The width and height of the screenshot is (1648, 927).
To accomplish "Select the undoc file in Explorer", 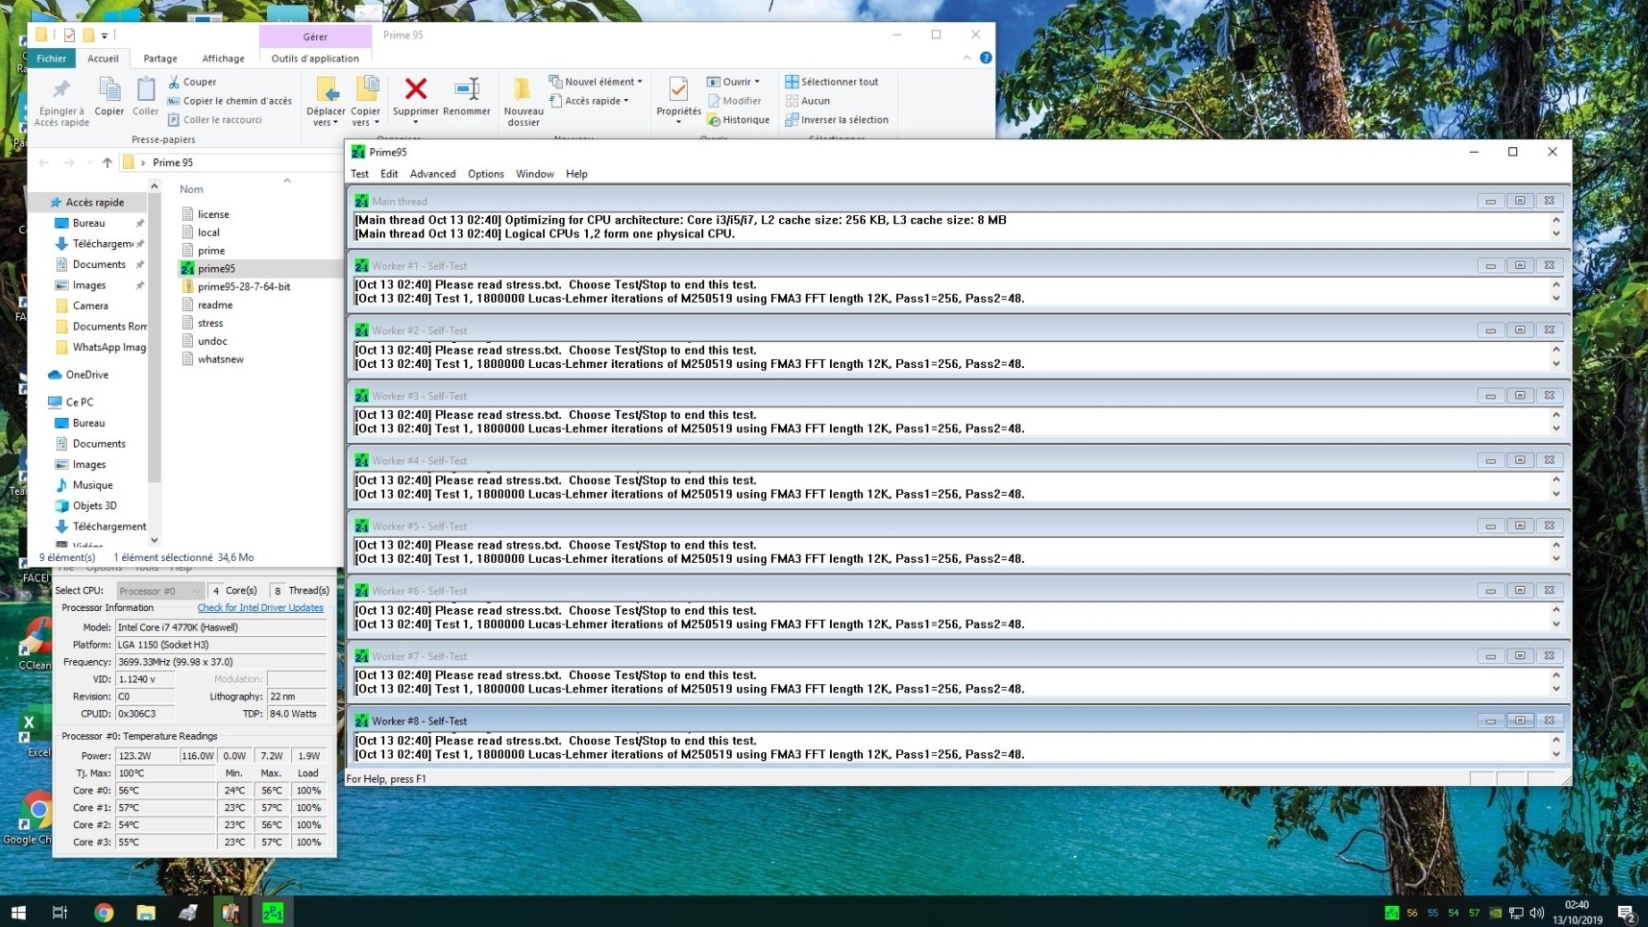I will 204,341.
